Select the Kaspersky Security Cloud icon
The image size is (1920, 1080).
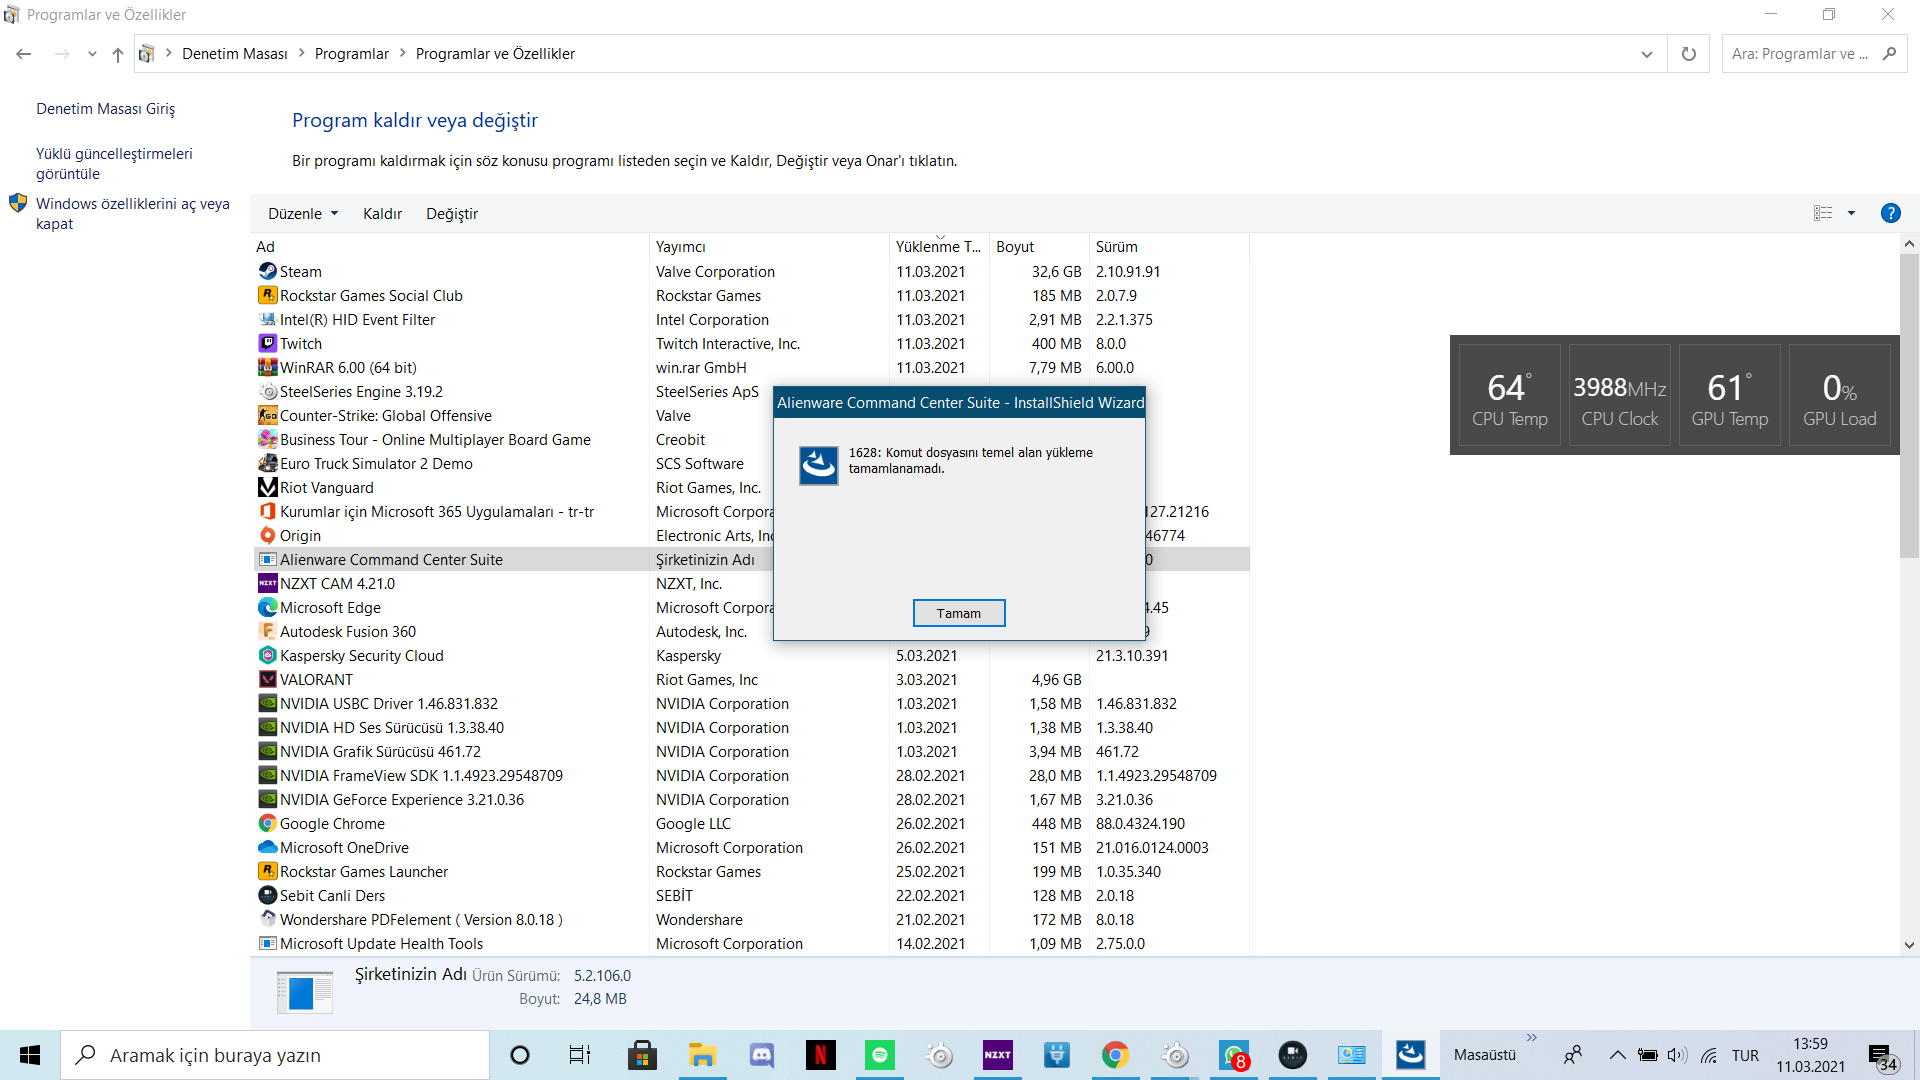point(267,655)
